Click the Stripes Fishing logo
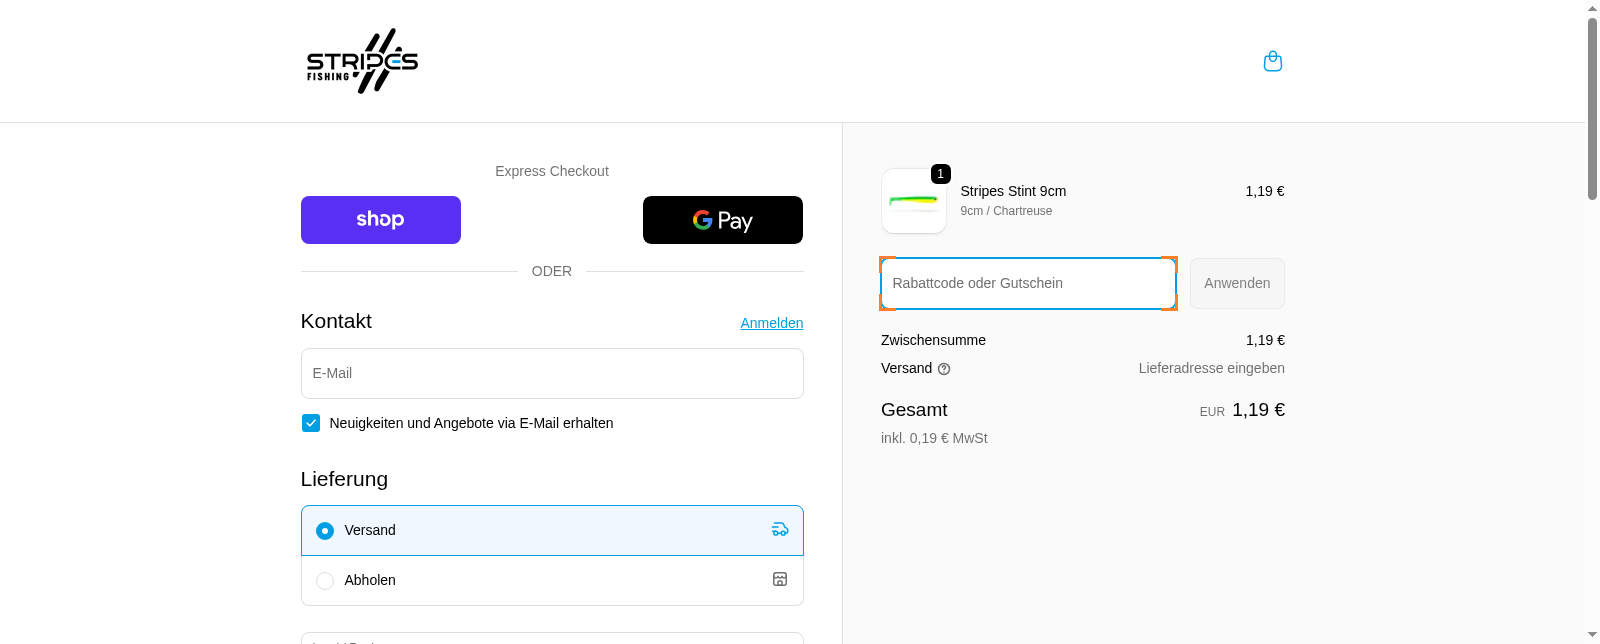The width and height of the screenshot is (1600, 644). pyautogui.click(x=362, y=61)
